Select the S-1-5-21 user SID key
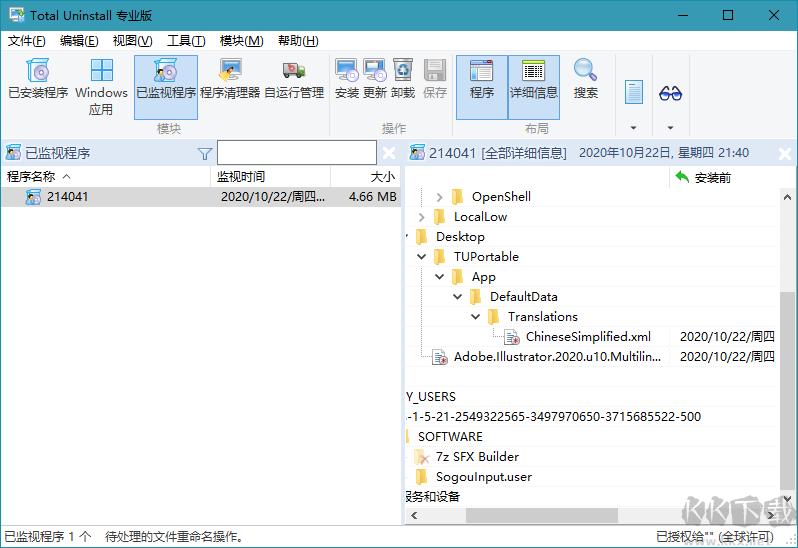The image size is (798, 548). (x=554, y=417)
